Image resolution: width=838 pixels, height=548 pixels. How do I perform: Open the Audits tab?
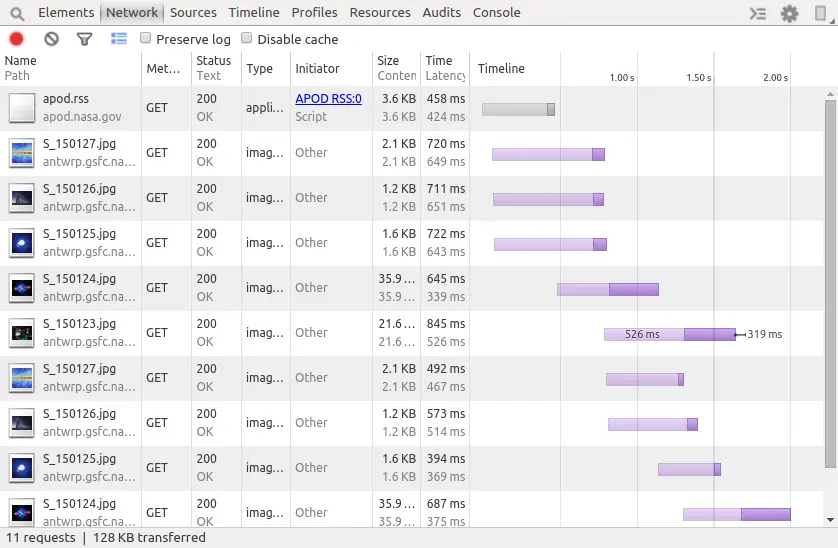pyautogui.click(x=441, y=12)
